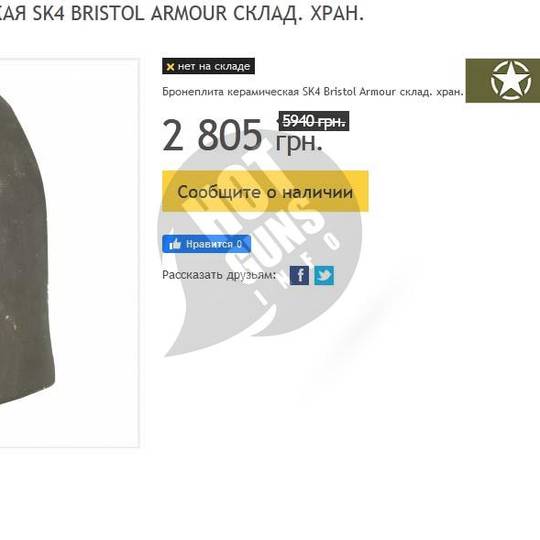Image resolution: width=540 pixels, height=540 pixels.
Task: Share the product via the Facebook icon
Action: [299, 275]
